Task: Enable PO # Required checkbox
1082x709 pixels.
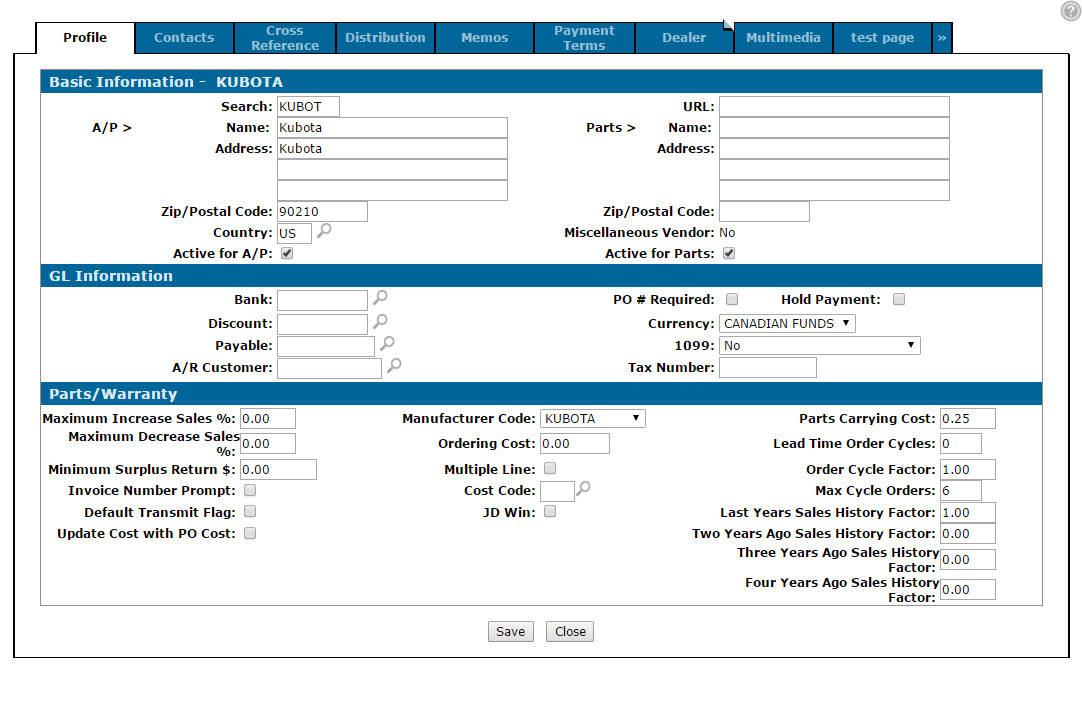Action: pos(732,299)
